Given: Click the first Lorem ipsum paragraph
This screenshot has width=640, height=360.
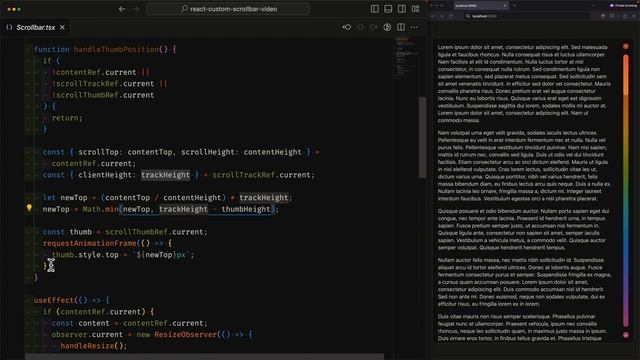Looking at the screenshot, I should [x=524, y=84].
